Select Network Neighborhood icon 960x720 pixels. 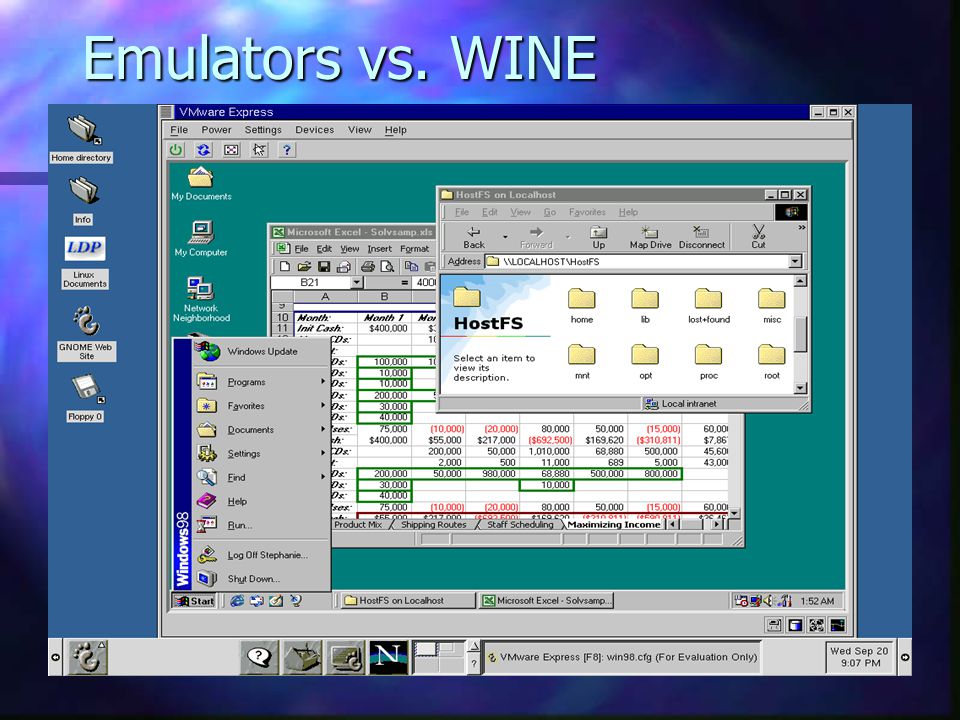pyautogui.click(x=201, y=299)
